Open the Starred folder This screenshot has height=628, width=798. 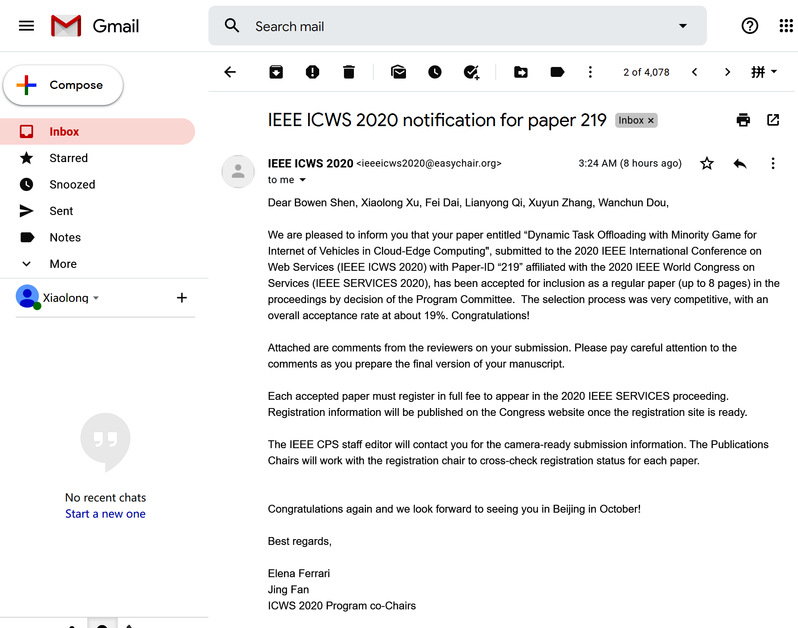click(68, 158)
